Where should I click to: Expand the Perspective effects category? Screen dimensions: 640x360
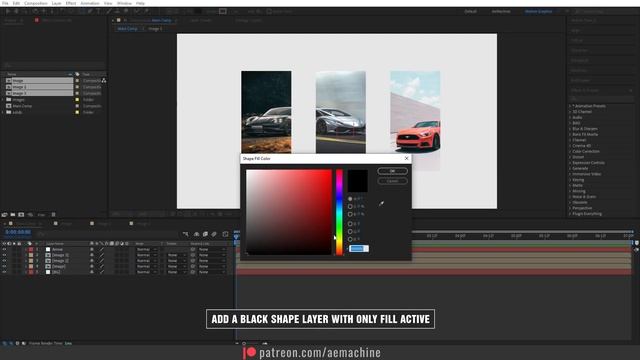(570, 208)
